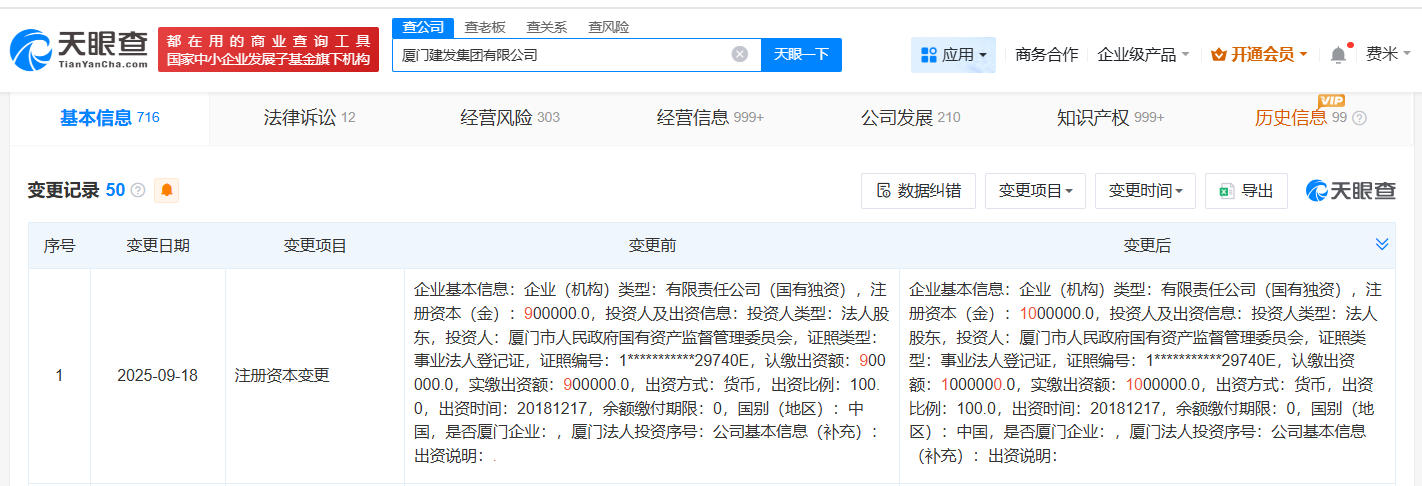Expand the 应用 apps dropdown
The height and width of the screenshot is (486, 1422).
pyautogui.click(x=953, y=55)
